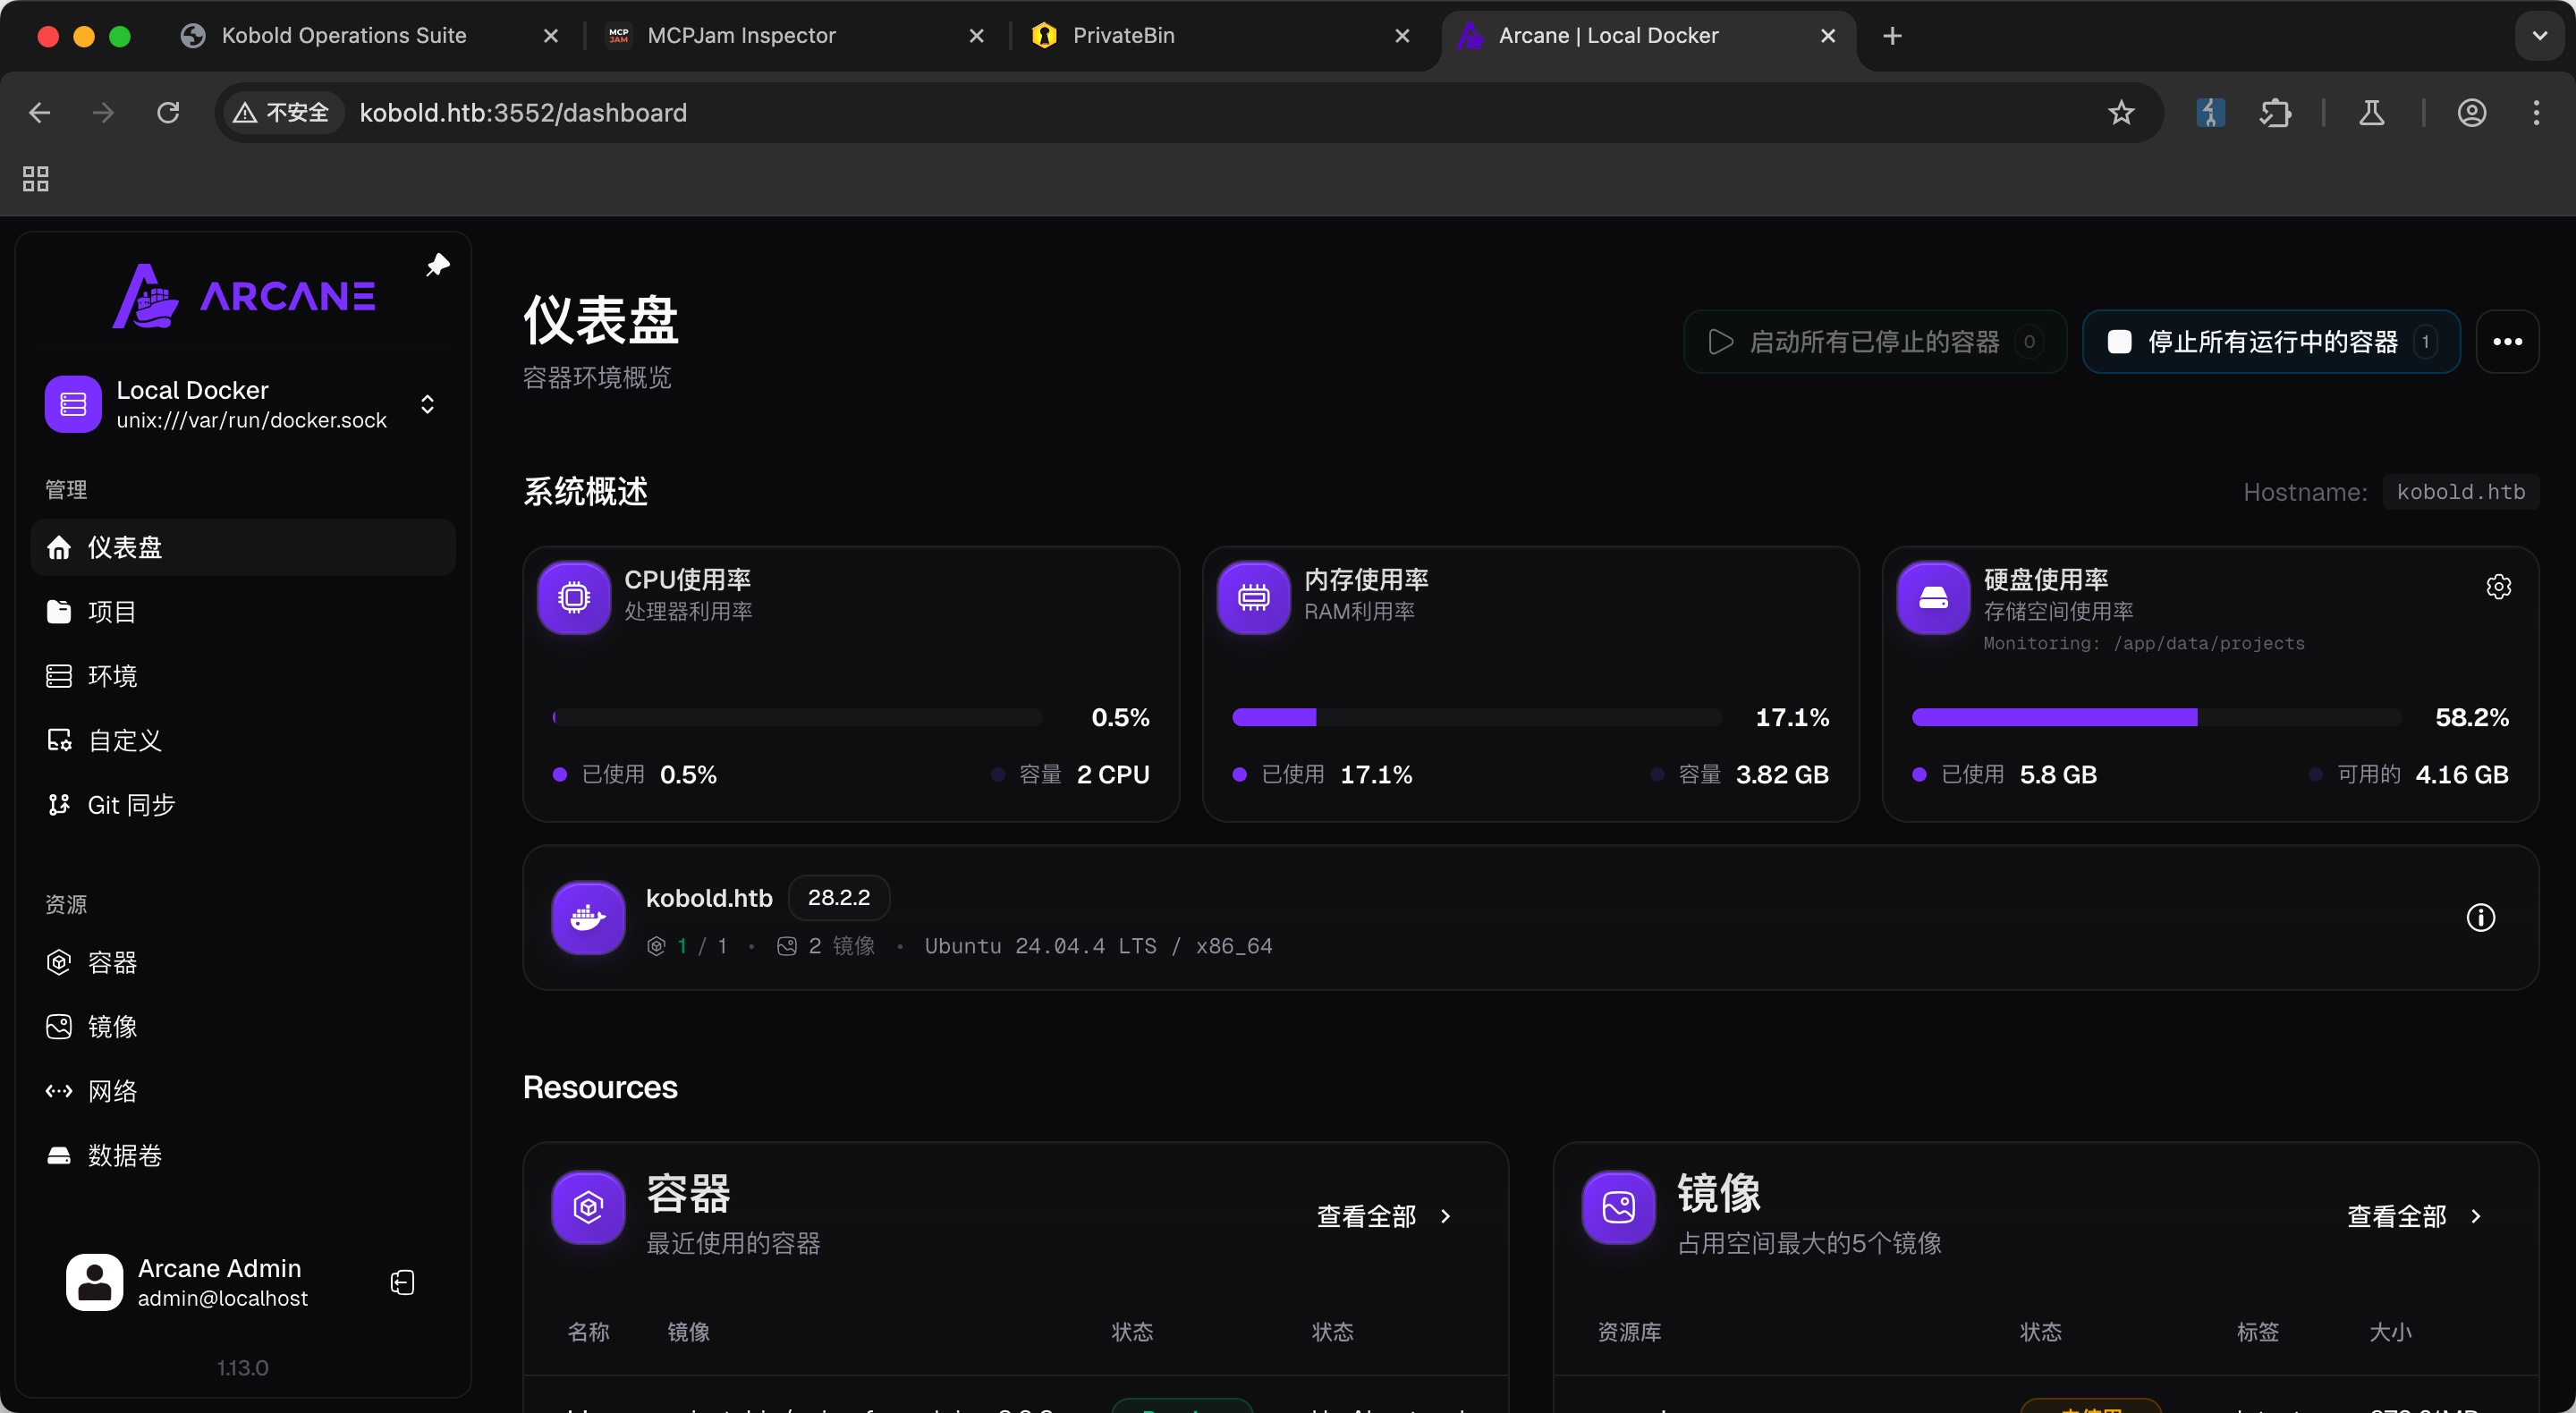The width and height of the screenshot is (2576, 1413).
Task: Close the PrivateBin tab
Action: pos(1402,36)
